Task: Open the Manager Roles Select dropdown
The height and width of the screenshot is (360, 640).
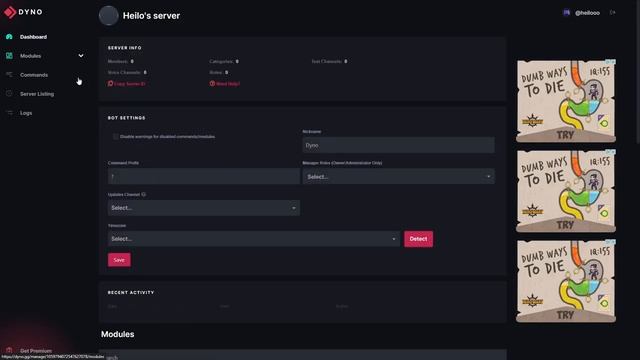Action: click(x=398, y=176)
